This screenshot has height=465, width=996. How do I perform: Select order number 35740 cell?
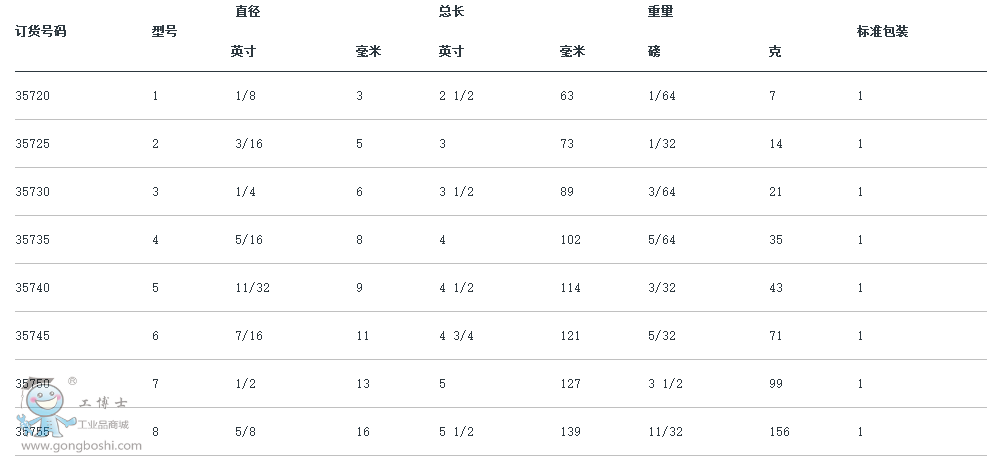33,288
